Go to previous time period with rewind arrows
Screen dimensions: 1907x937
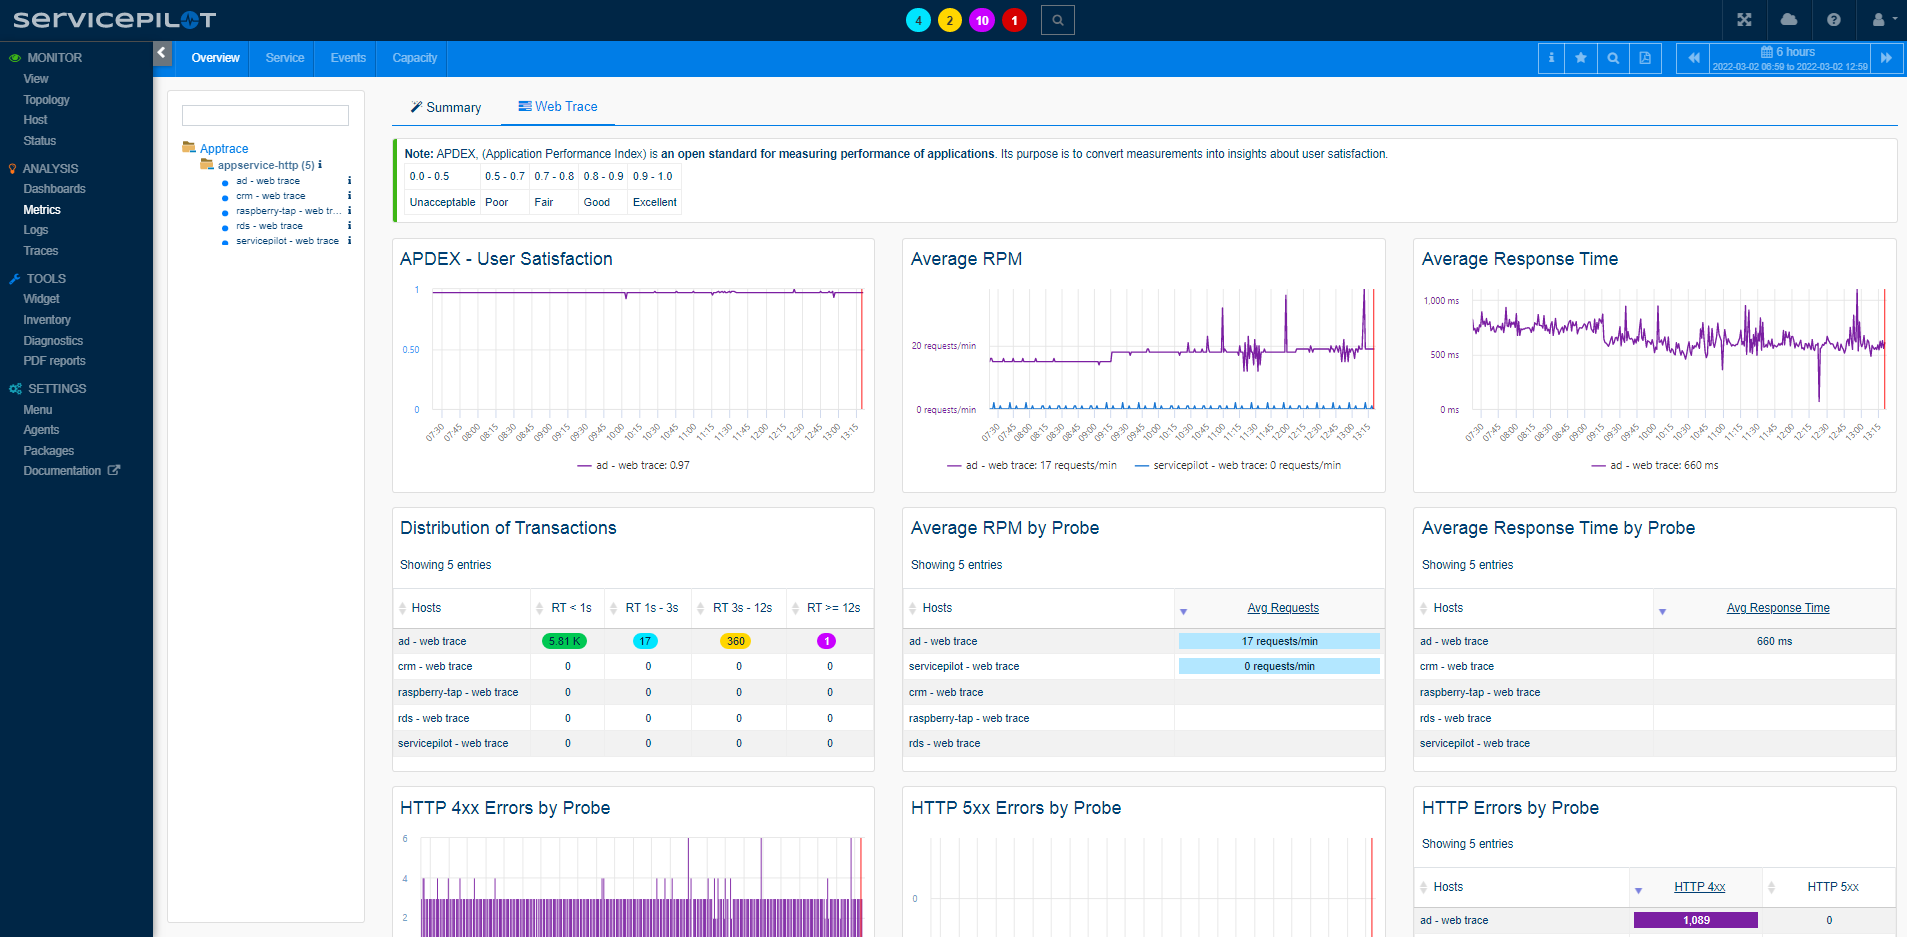pyautogui.click(x=1693, y=58)
